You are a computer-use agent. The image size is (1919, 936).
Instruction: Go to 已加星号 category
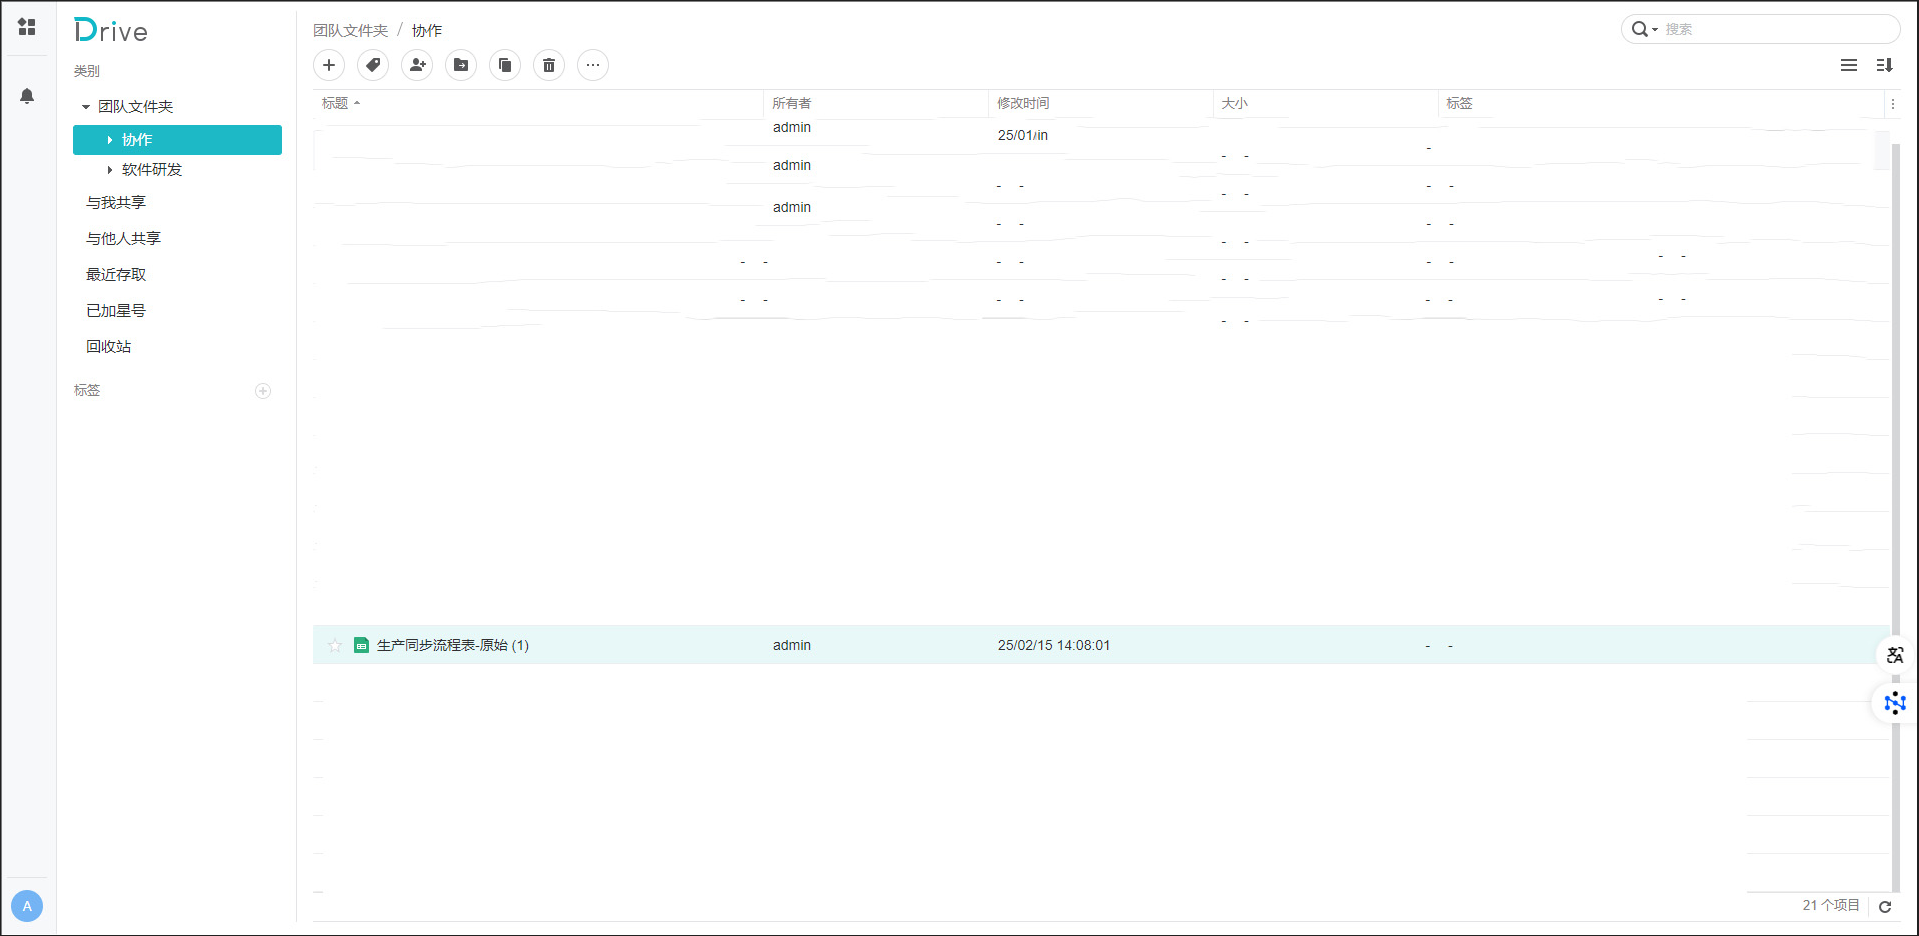(116, 311)
